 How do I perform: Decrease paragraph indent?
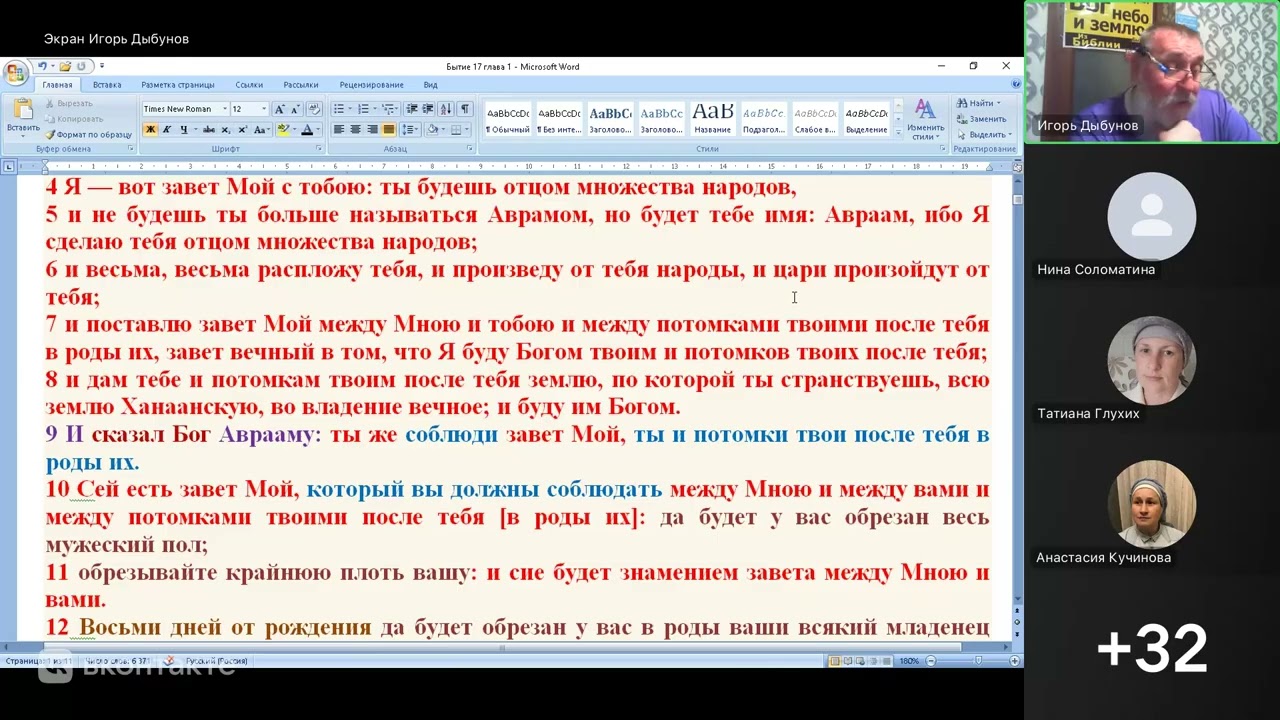413,109
